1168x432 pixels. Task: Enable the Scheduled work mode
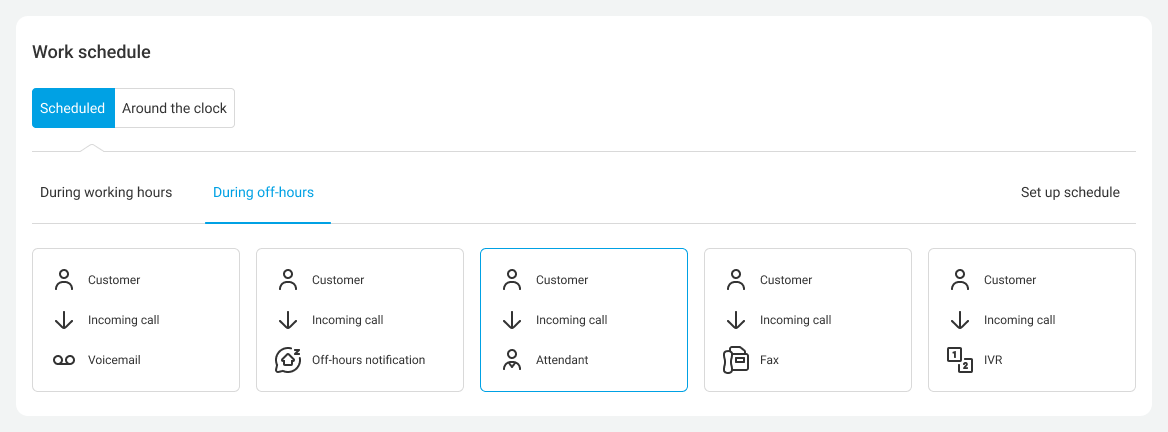73,108
